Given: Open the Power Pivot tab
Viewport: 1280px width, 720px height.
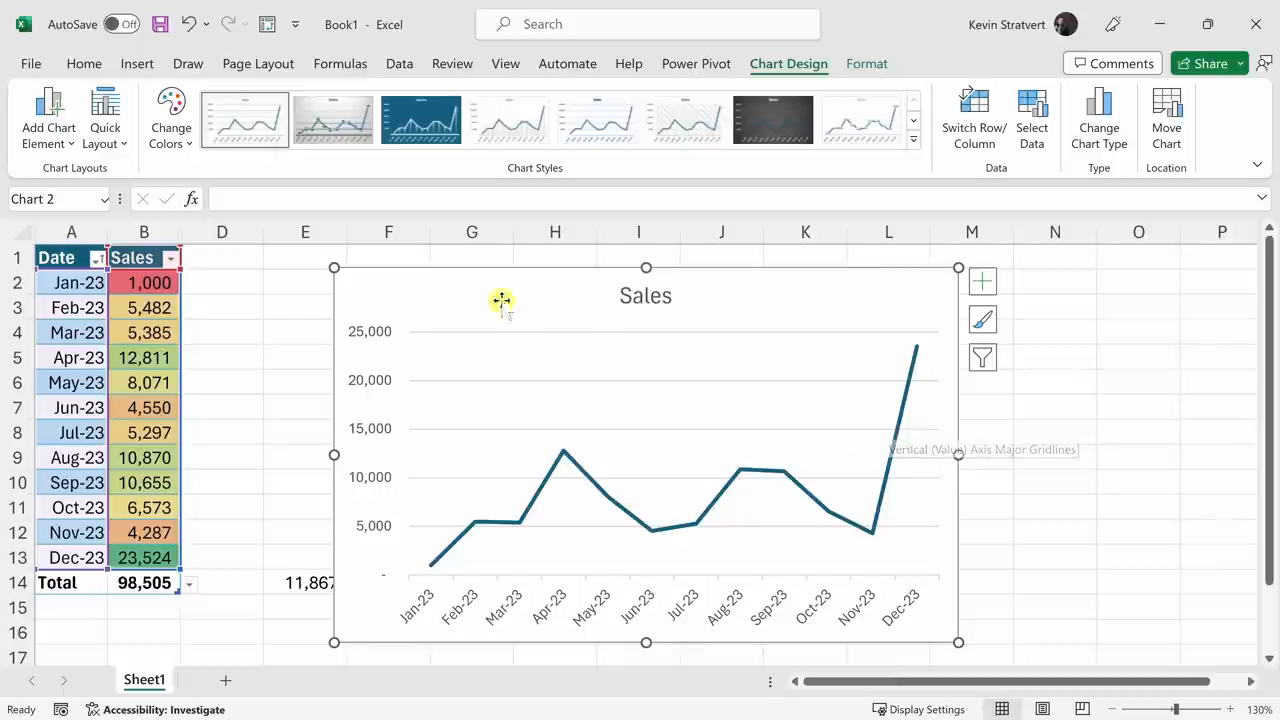Looking at the screenshot, I should [696, 63].
